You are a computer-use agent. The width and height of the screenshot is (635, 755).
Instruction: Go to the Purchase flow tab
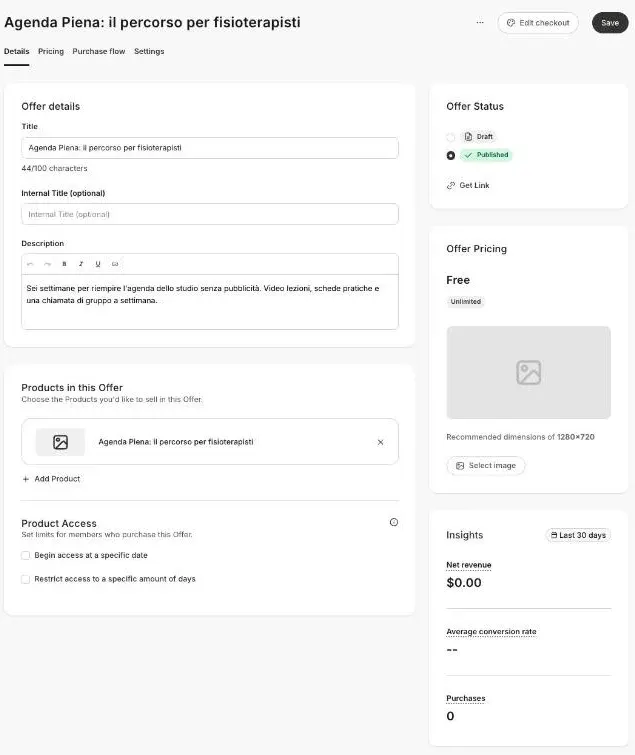[99, 51]
